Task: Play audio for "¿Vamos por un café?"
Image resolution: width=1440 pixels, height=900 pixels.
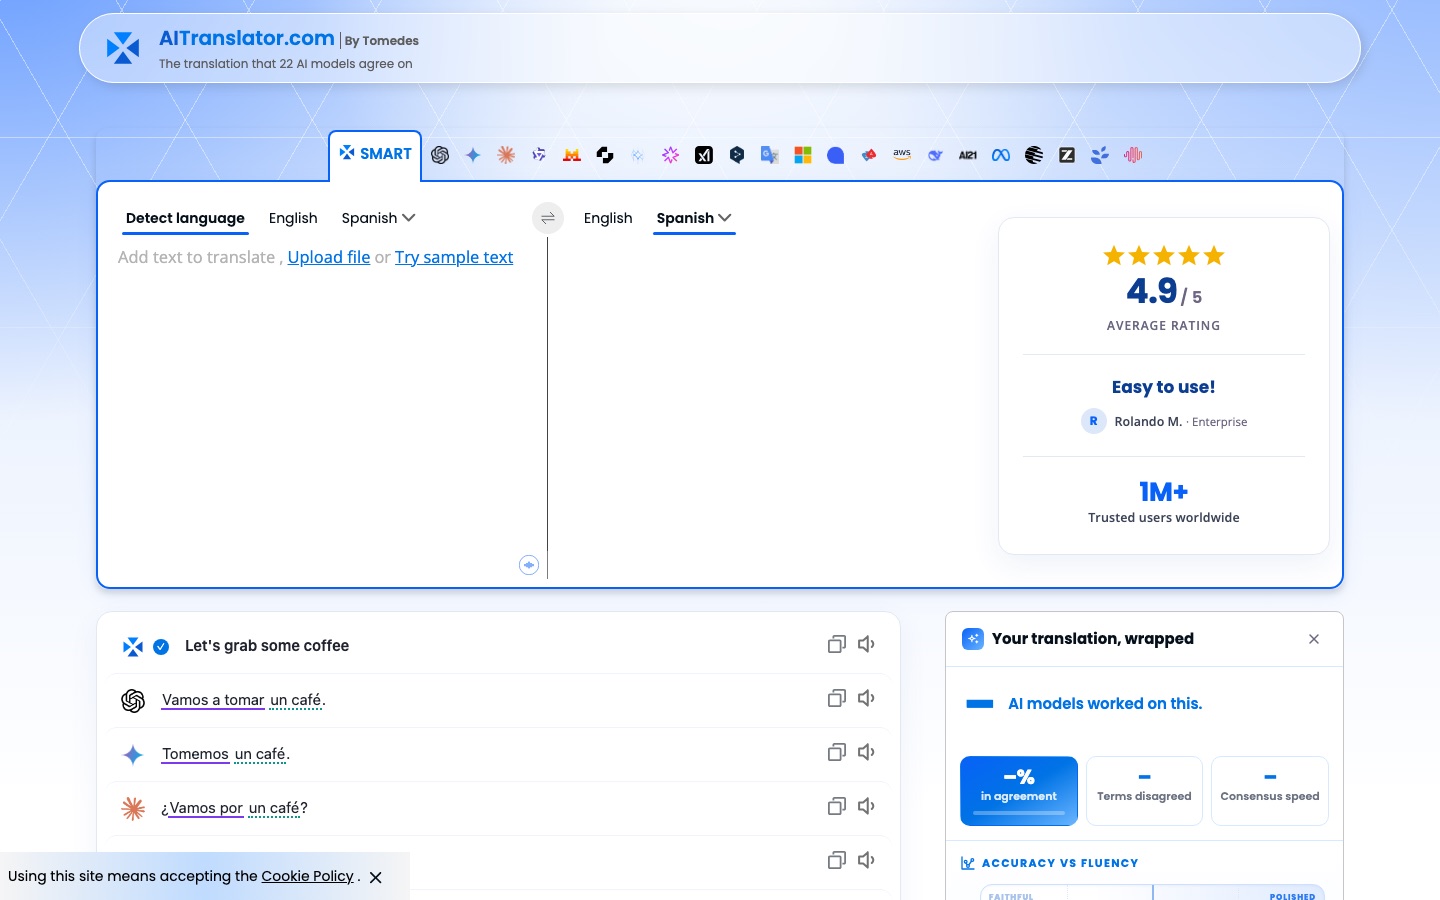Action: [x=867, y=806]
